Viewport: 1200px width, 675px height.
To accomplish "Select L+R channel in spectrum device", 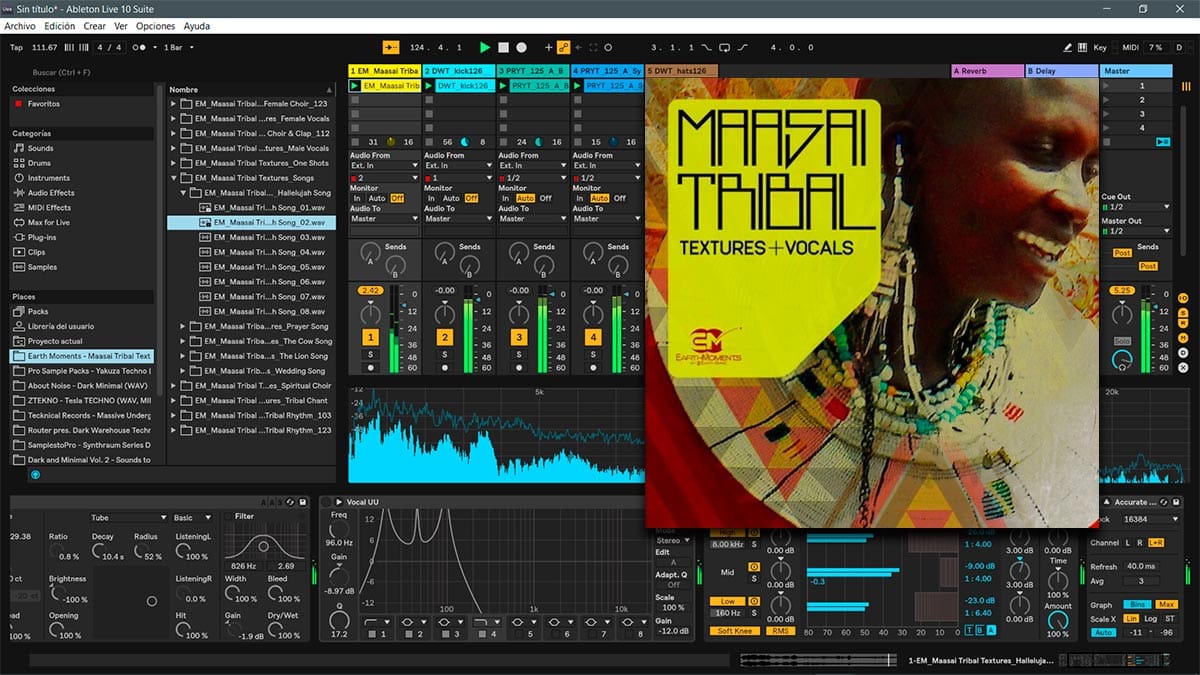I will click(1156, 543).
